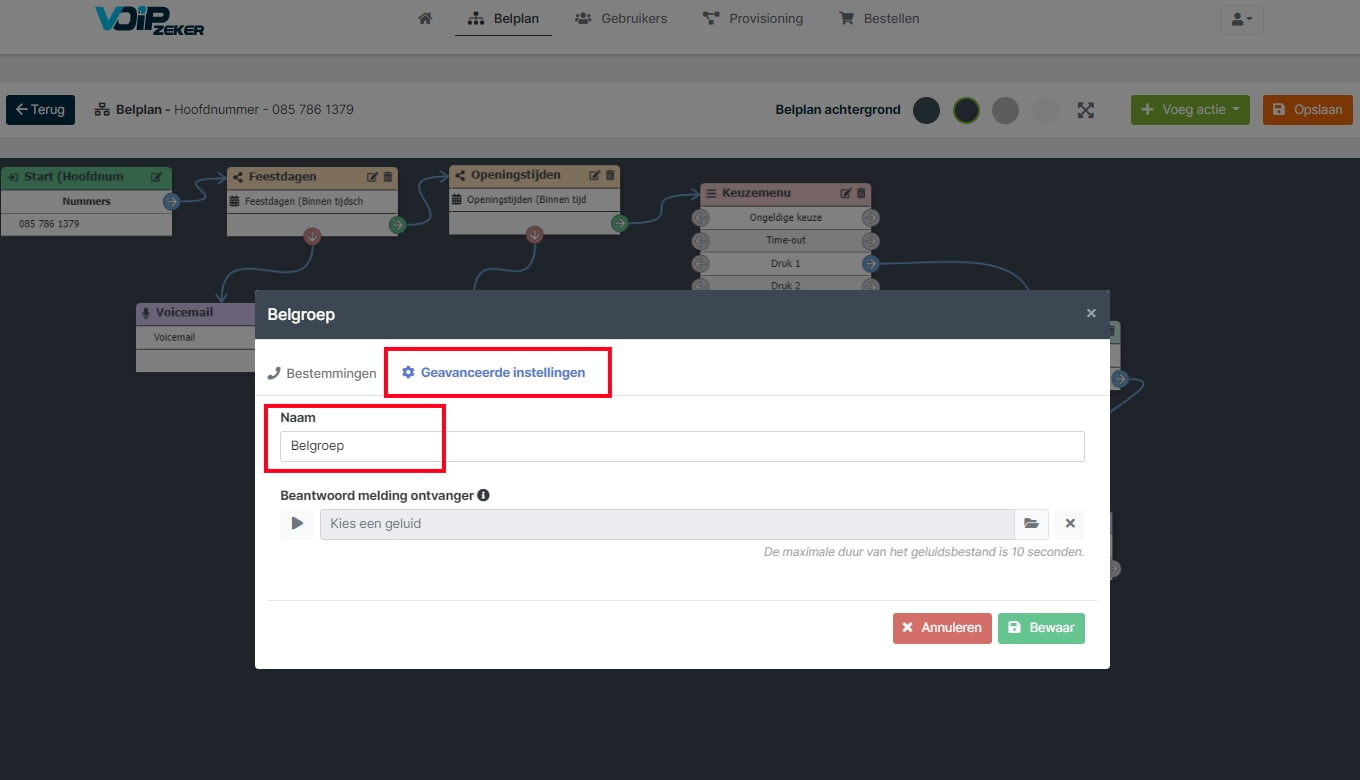
Task: Select the medium gray background swatch
Action: click(x=1005, y=110)
